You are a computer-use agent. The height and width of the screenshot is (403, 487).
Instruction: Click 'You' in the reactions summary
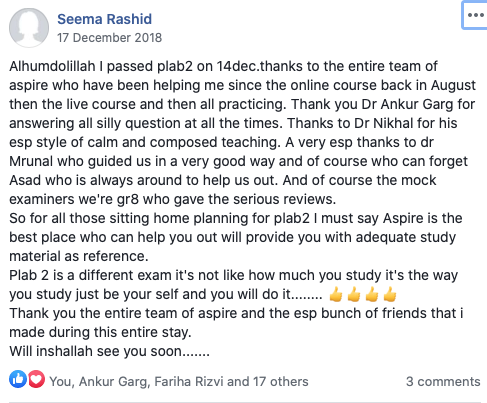[61, 382]
